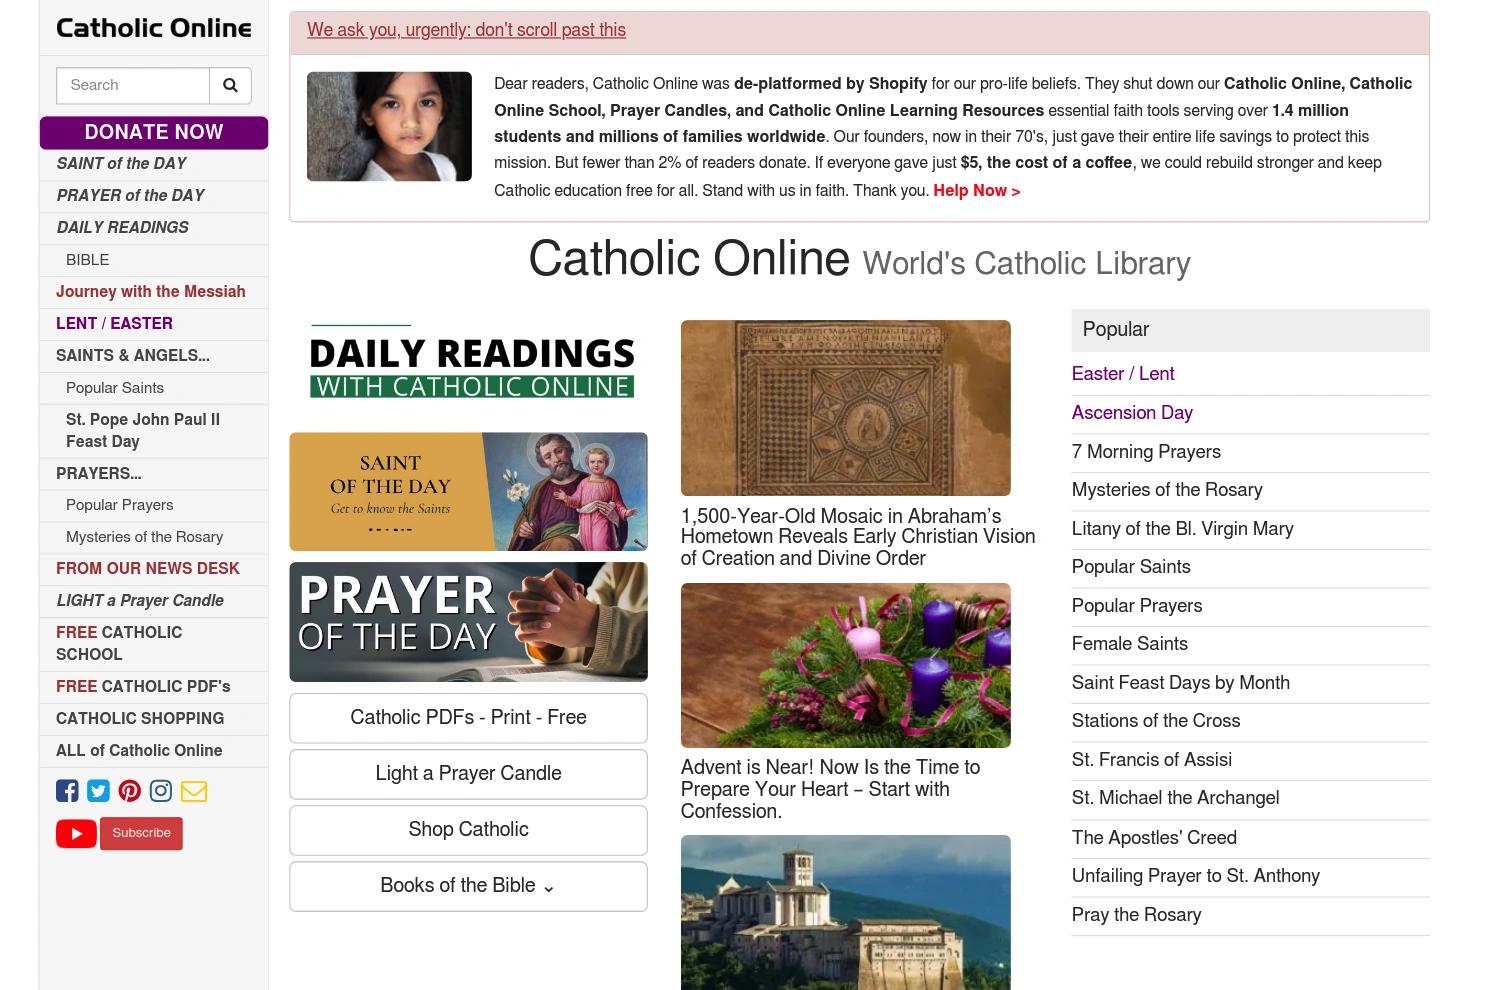Open Popular Prayers in Popular list
The height and width of the screenshot is (990, 1485).
point(1137,606)
